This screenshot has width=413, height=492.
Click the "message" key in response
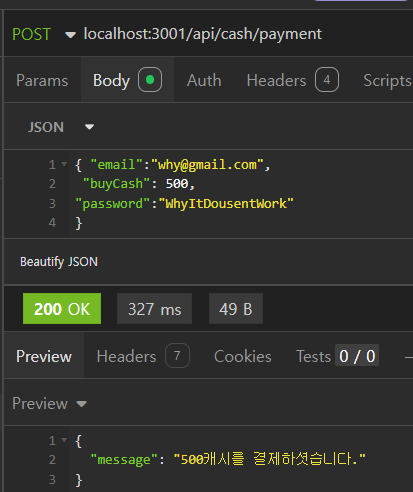point(124,460)
